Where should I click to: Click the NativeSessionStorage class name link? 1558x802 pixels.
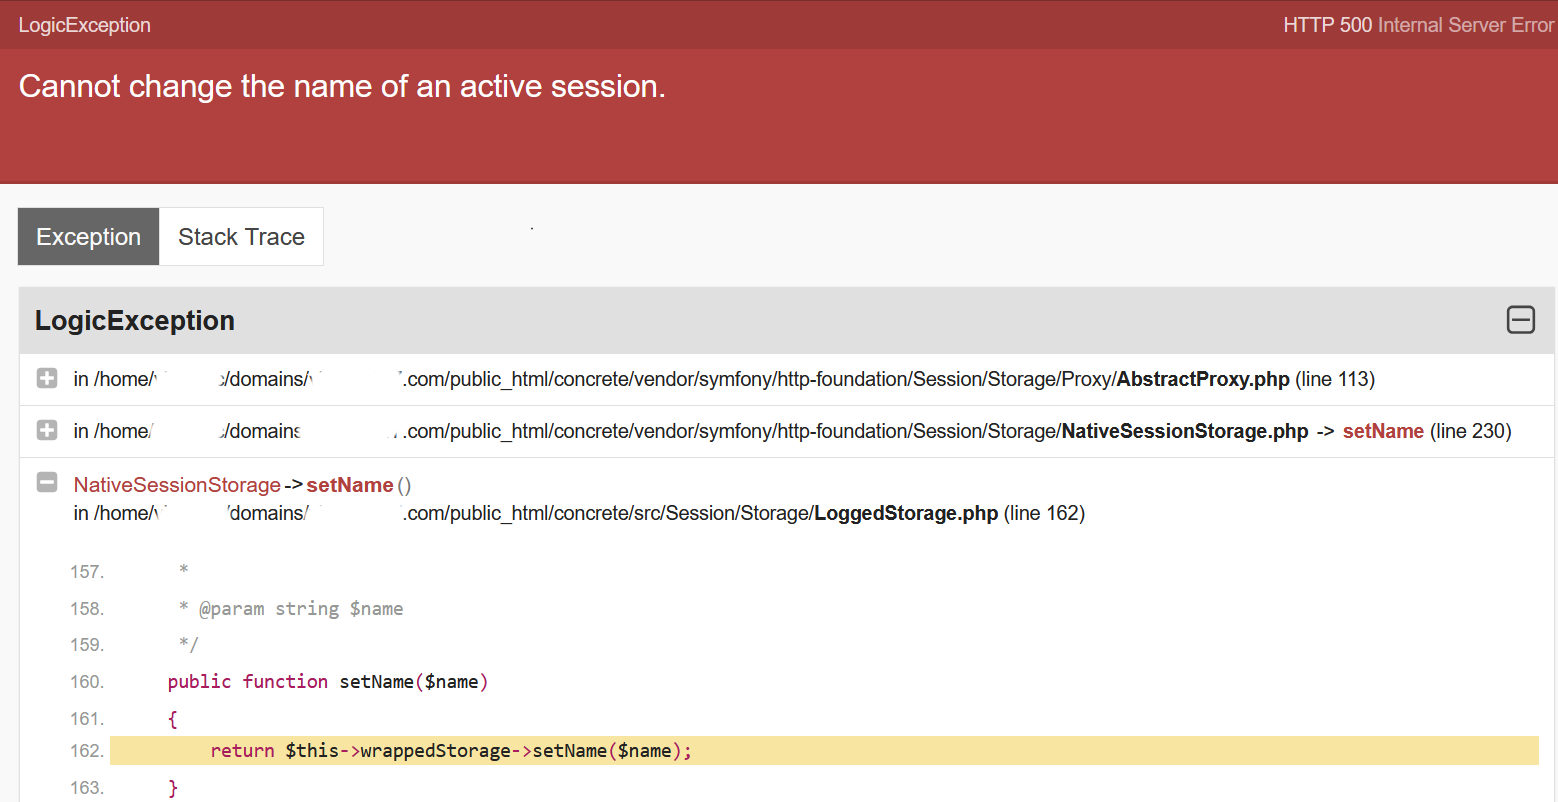[x=177, y=485]
